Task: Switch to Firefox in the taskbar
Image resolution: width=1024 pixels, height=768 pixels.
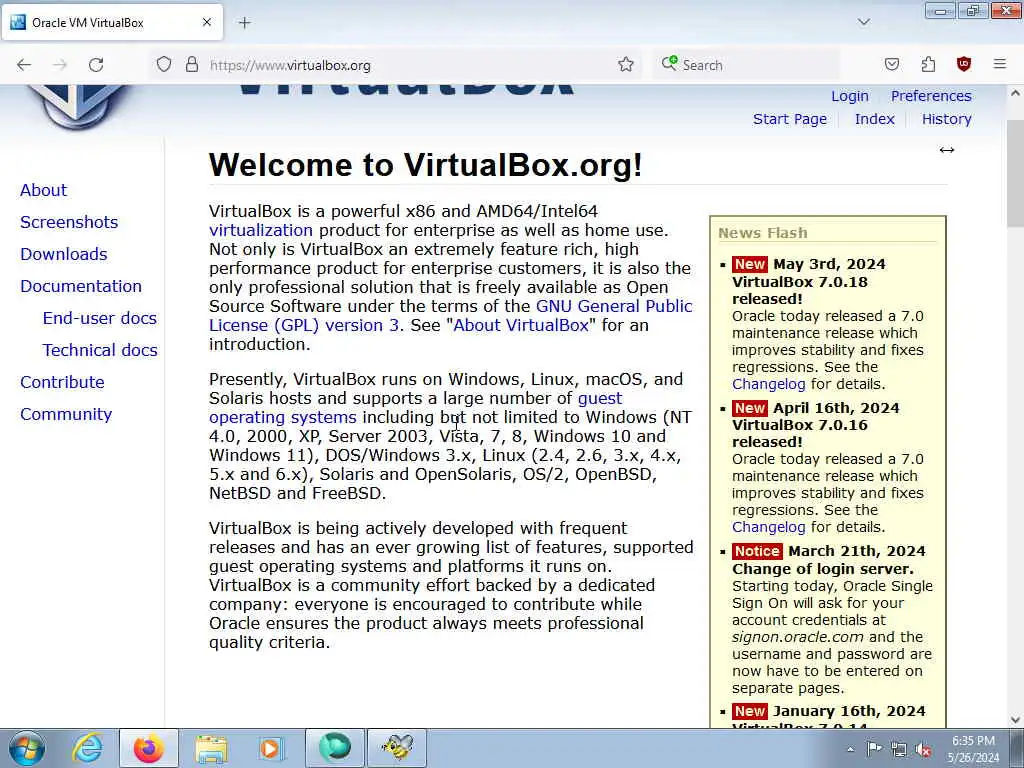Action: tap(148, 748)
